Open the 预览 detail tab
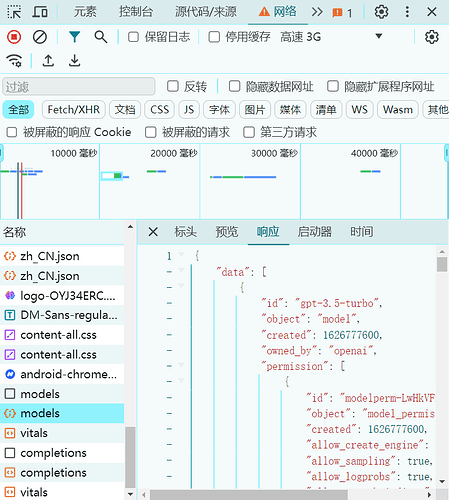Image resolution: width=449 pixels, height=500 pixels. click(227, 232)
